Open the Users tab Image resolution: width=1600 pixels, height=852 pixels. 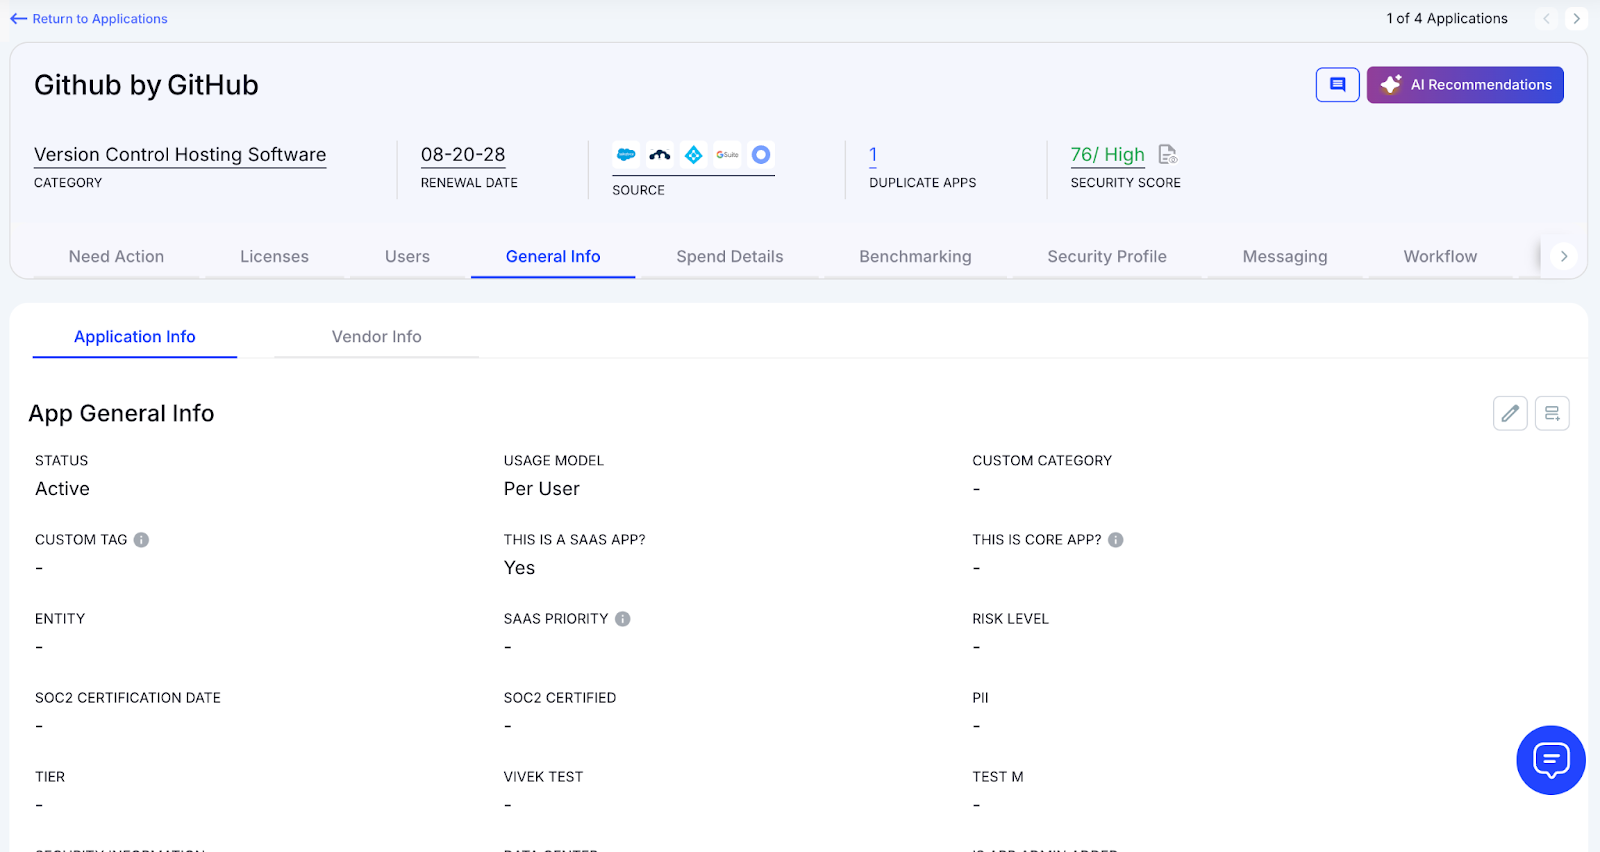pos(407,257)
